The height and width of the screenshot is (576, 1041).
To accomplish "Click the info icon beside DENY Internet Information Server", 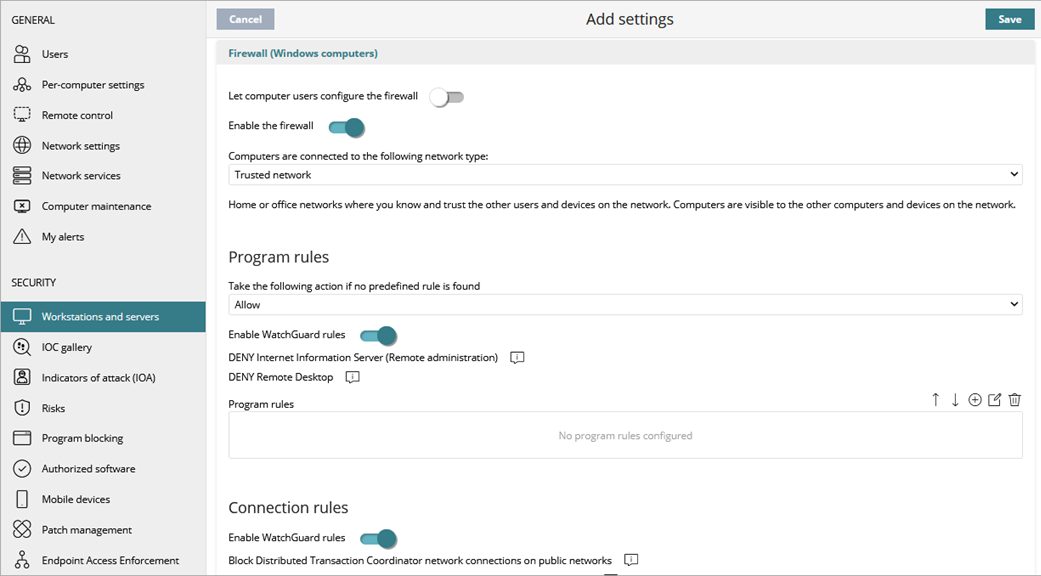I will 517,357.
